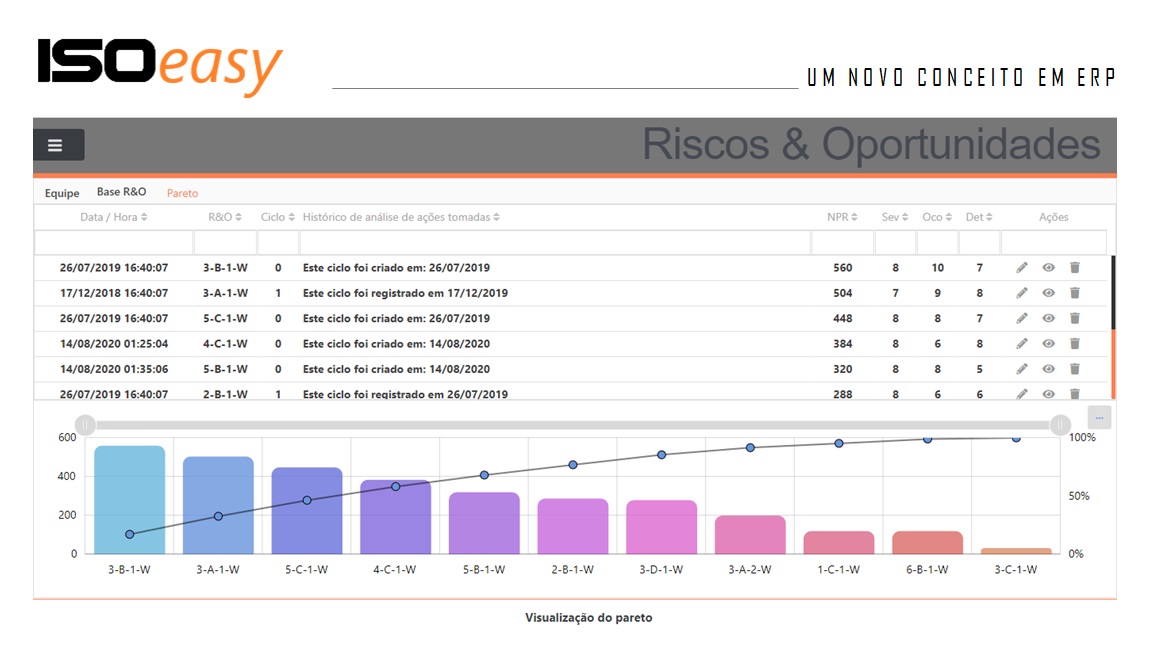Click pencil icon for the 3-A-1-W row

pos(1021,293)
